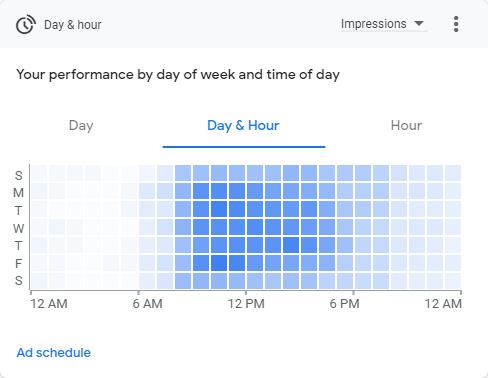Screen dimensions: 488x378
Task: Click the Impressions dropdown arrow
Action: point(419,24)
